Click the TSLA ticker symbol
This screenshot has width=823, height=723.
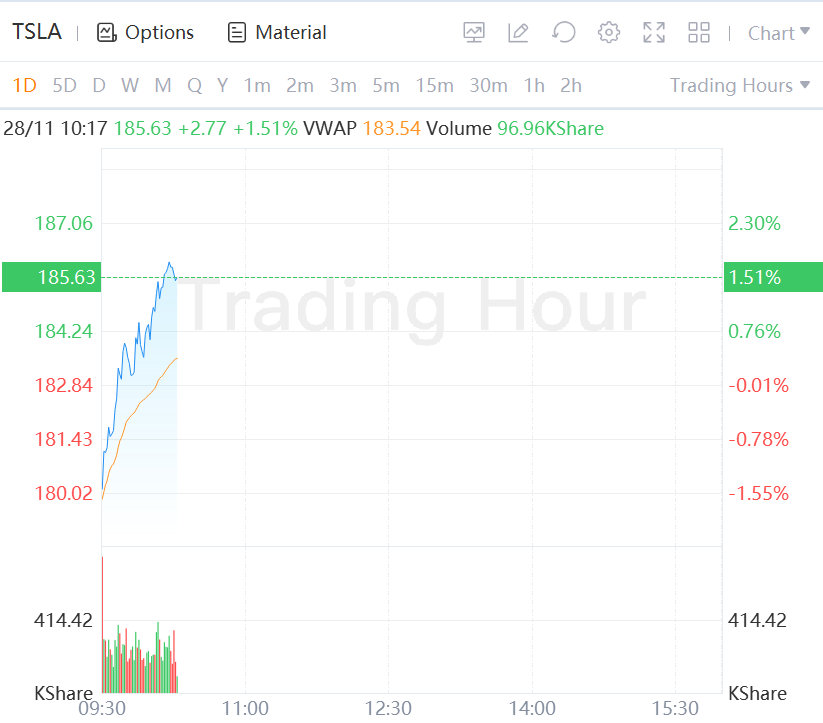37,32
